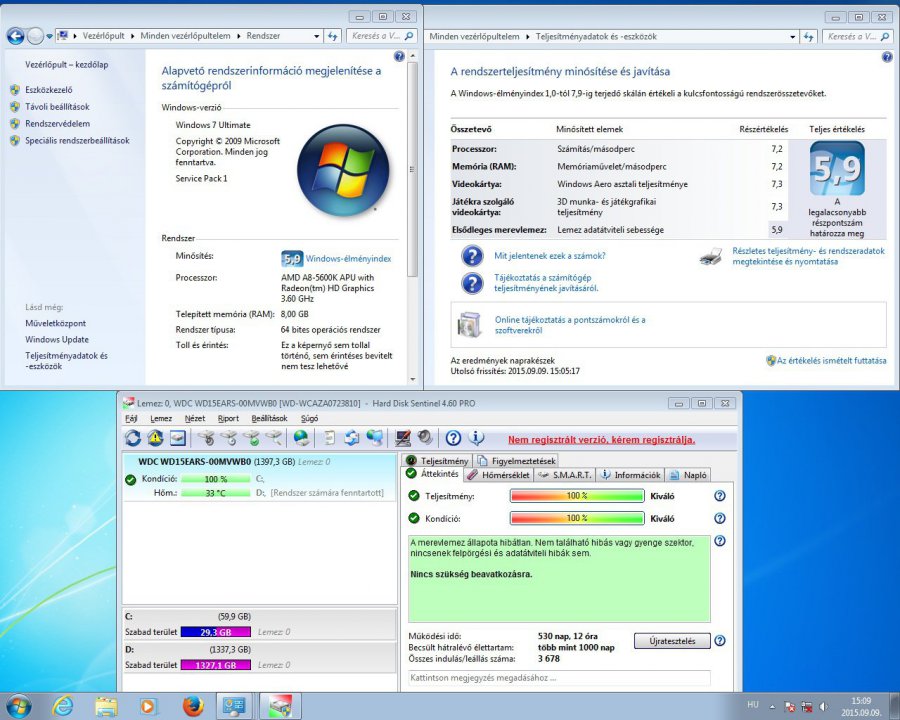Open help icon in Rendszer window
900x720 pixels.
tap(399, 56)
